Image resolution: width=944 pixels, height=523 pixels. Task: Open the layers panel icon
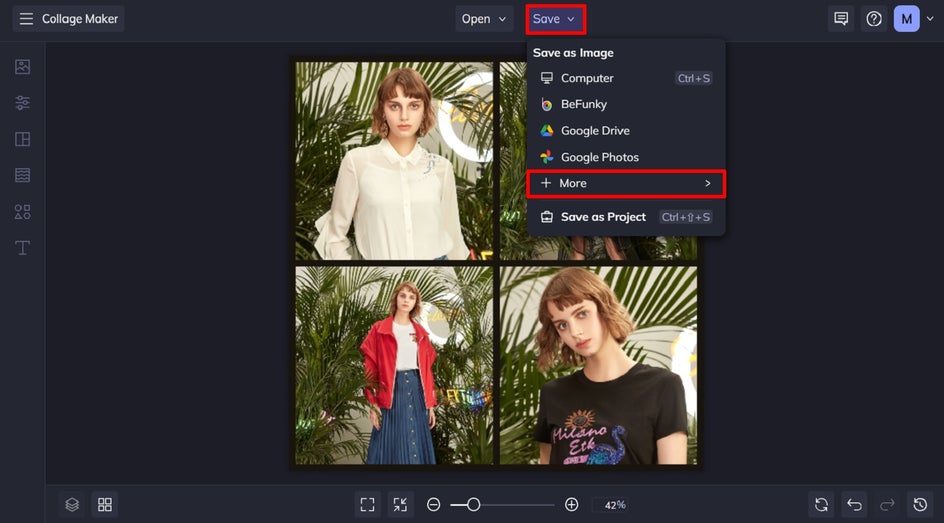click(x=72, y=504)
